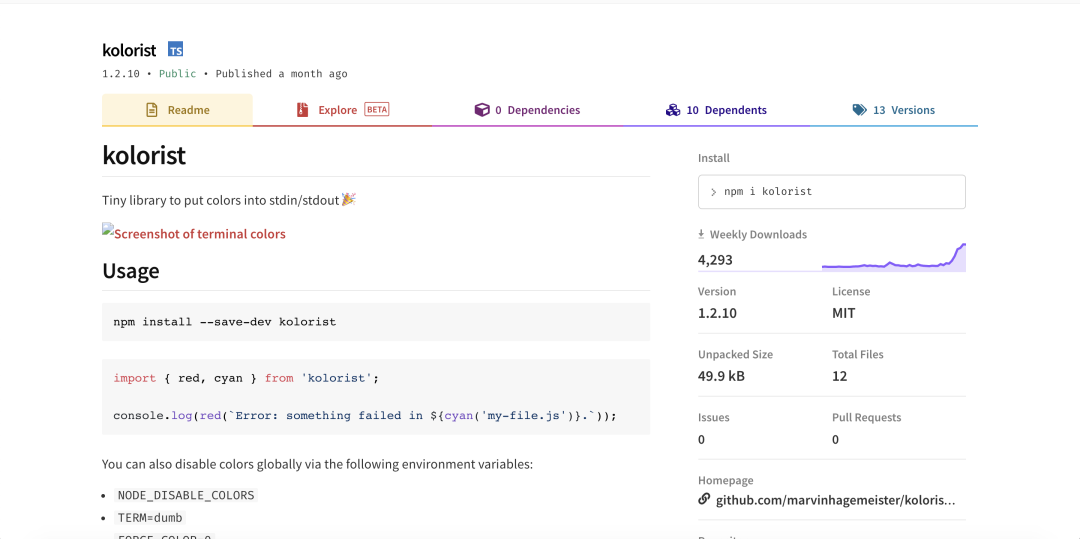Click the Weekly Downloads arrow icon
1080x539 pixels.
pos(702,235)
